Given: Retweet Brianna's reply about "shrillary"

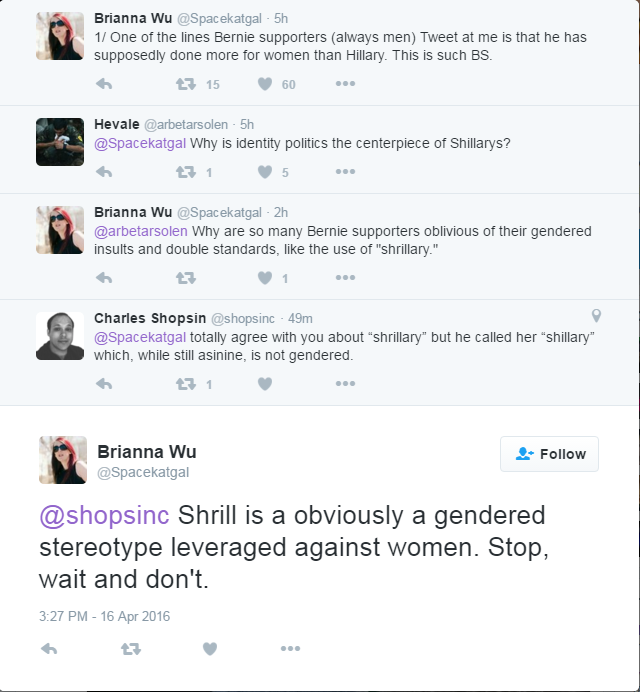Looking at the screenshot, I should click(x=186, y=278).
